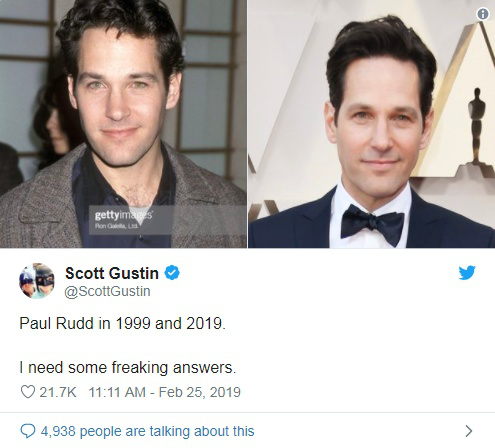This screenshot has width=495, height=448.
Task: Click the 11:11 AM timestamp
Action: [117, 392]
